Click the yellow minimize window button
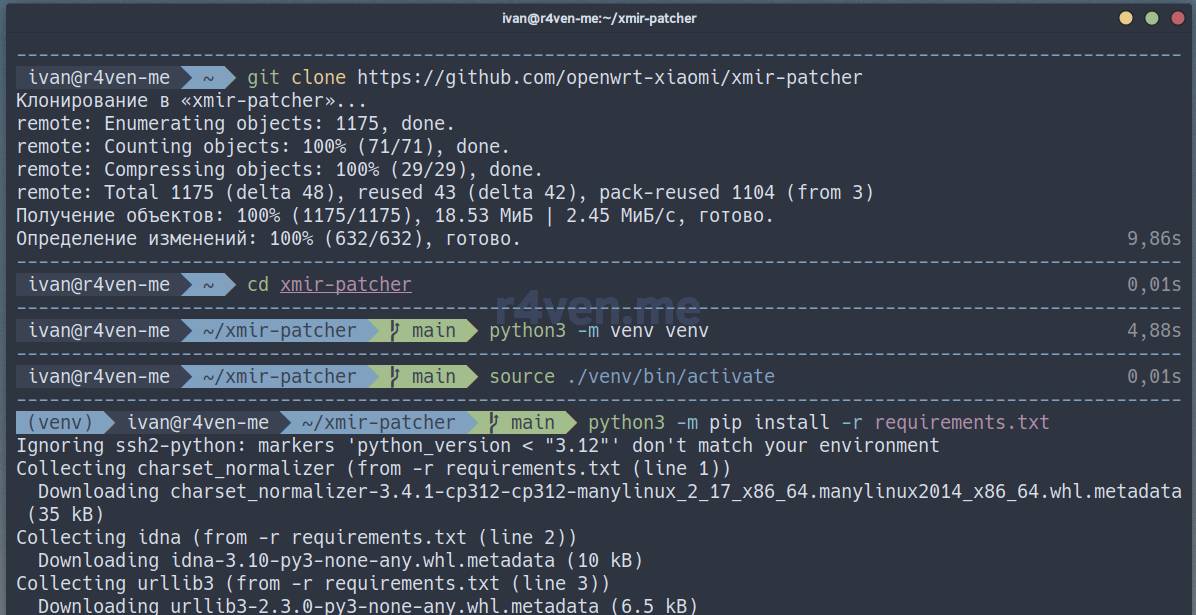The width and height of the screenshot is (1196, 615). click(1126, 18)
